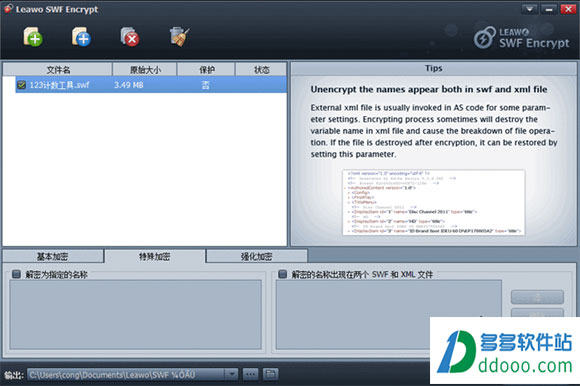Click the remove file icon with red X
This screenshot has width=580, height=386.
(130, 37)
